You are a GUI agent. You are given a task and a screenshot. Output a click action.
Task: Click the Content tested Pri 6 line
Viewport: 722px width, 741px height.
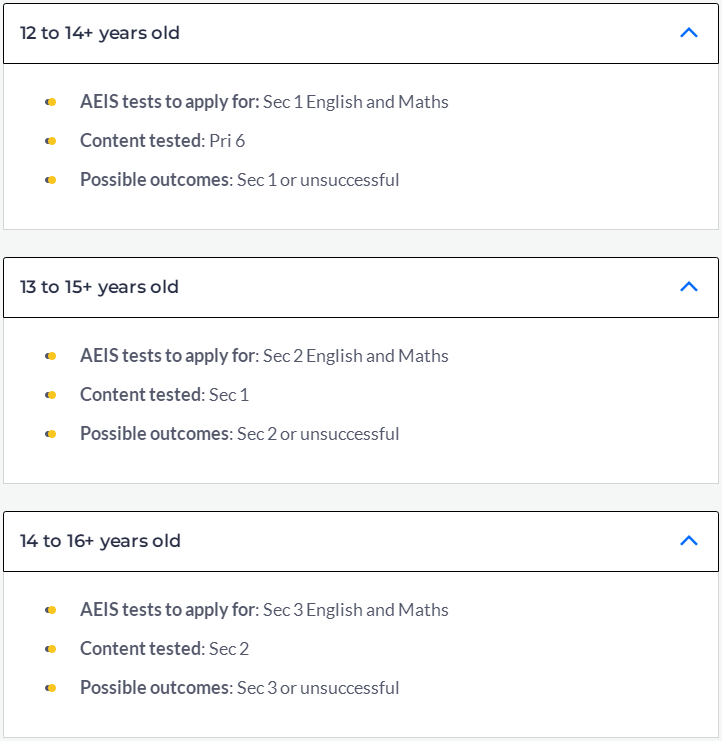(x=163, y=141)
